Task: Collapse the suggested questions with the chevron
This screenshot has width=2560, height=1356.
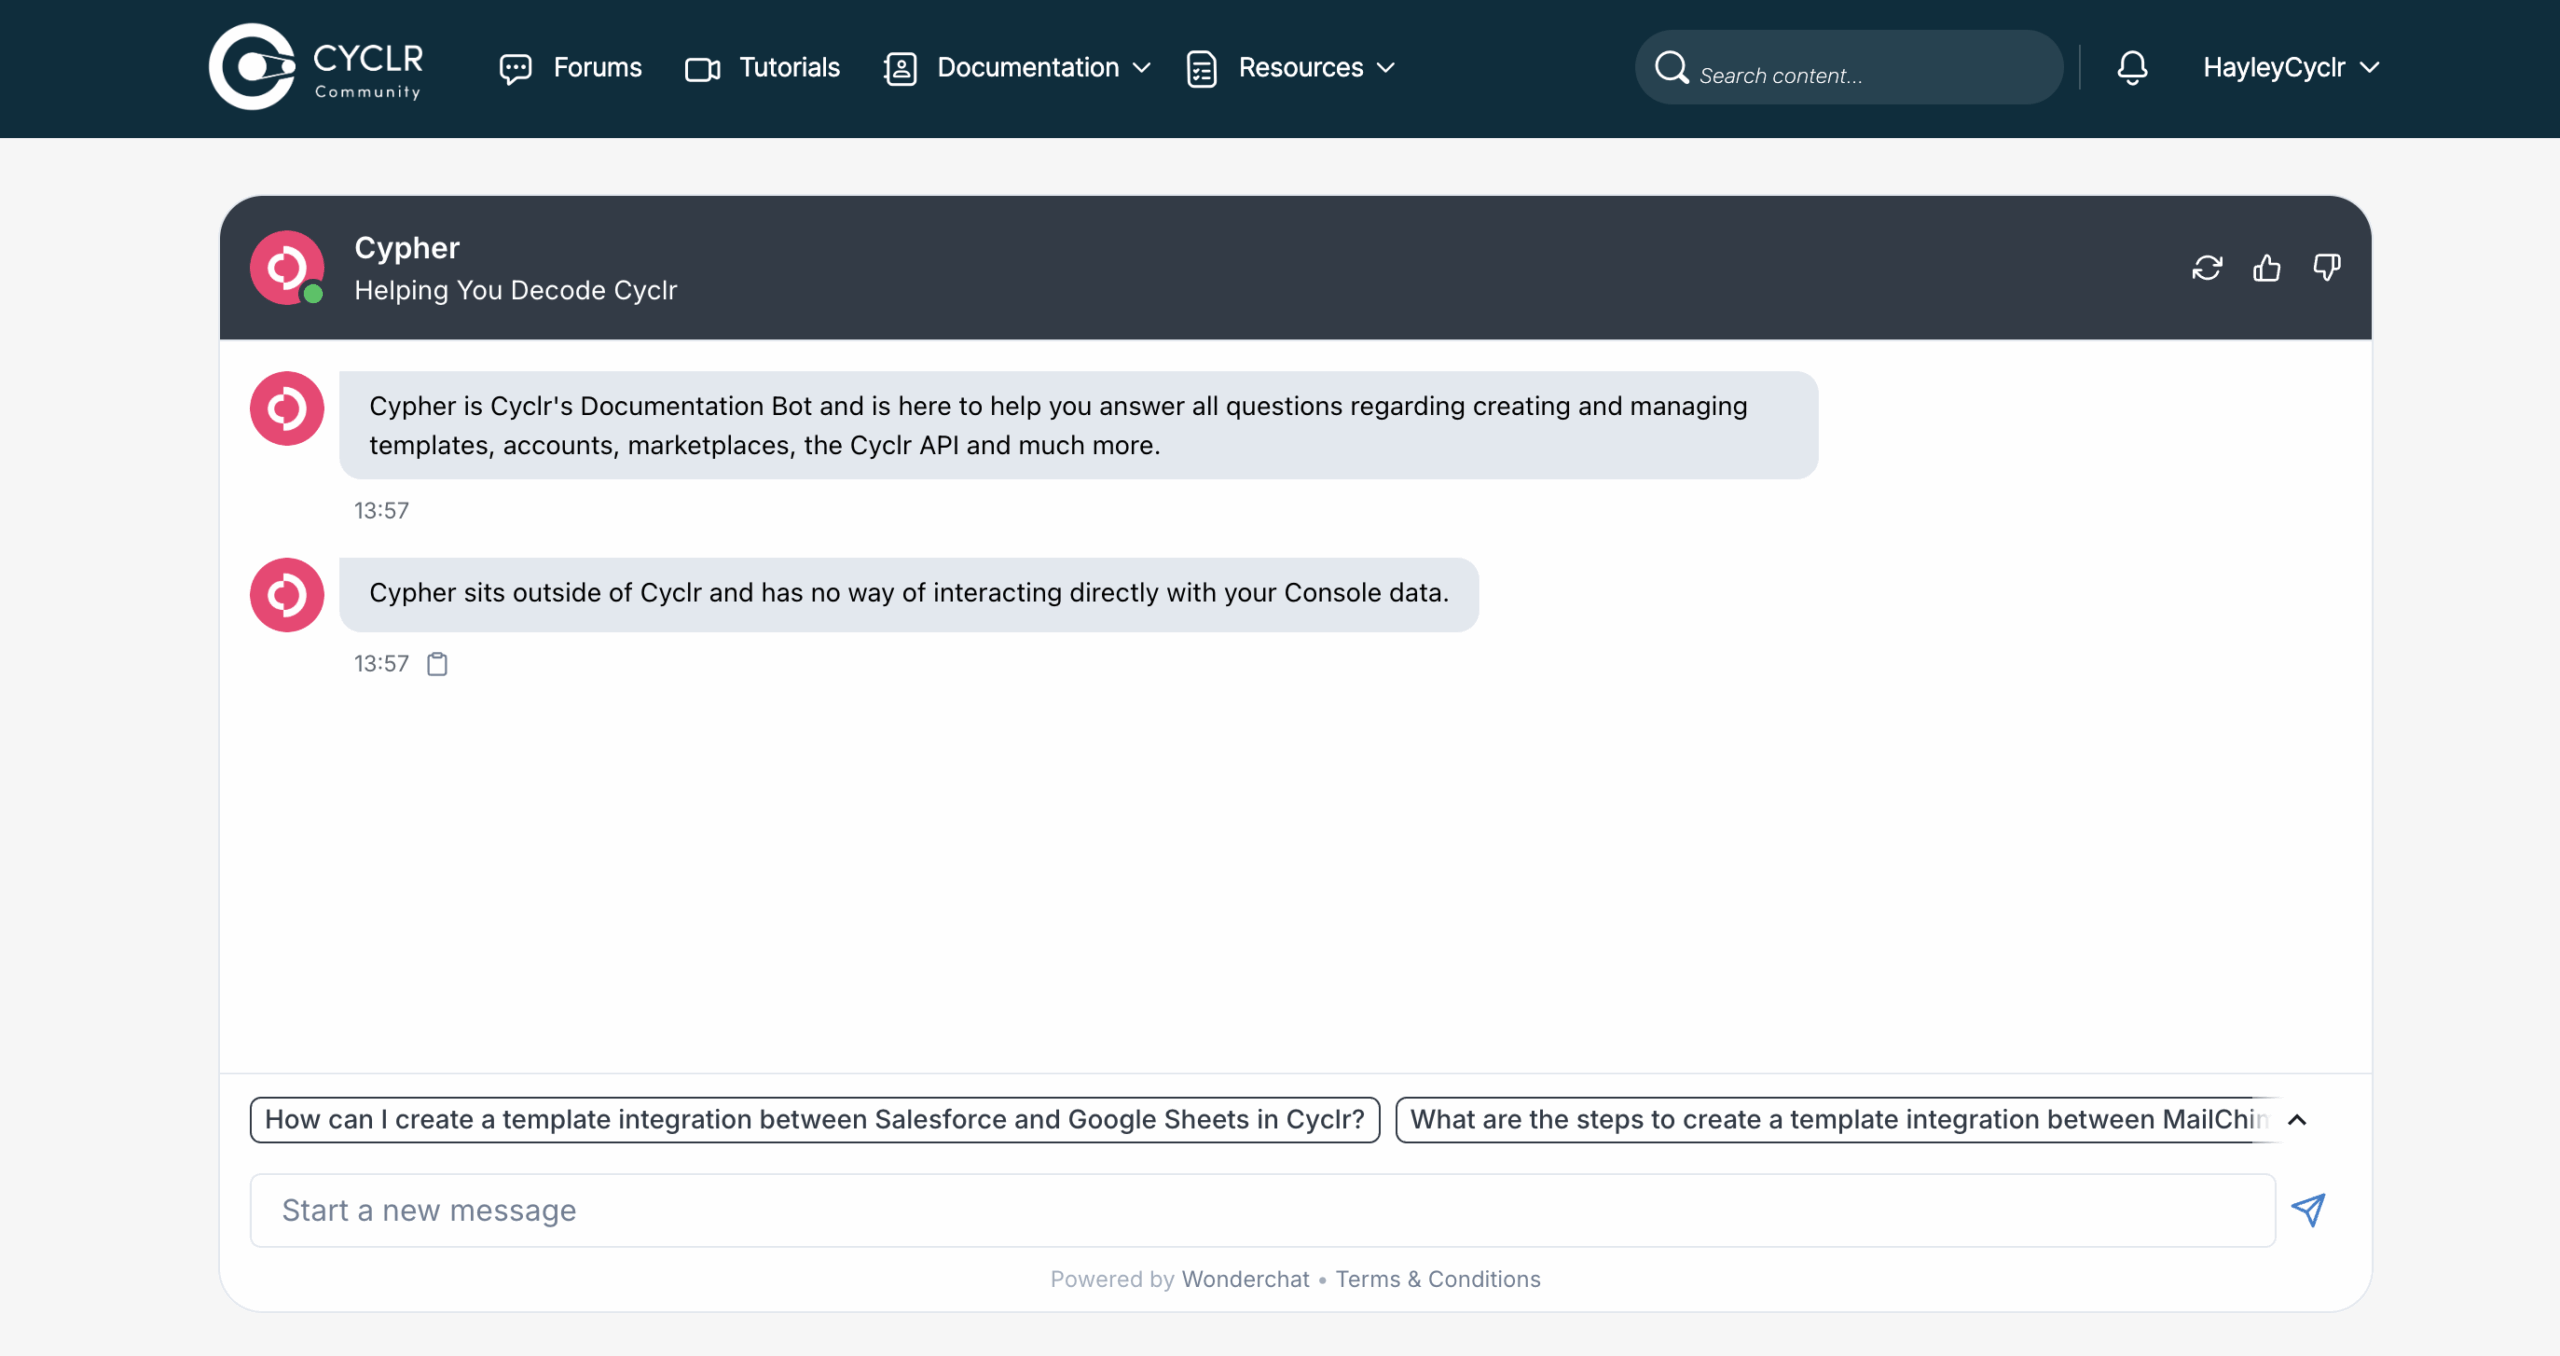Action: pyautogui.click(x=2297, y=1120)
